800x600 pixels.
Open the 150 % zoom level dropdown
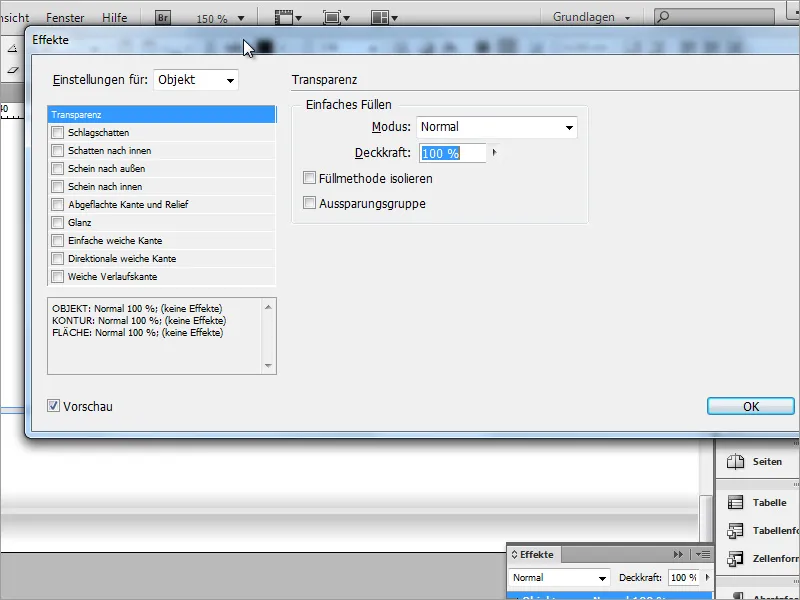[x=241, y=19]
